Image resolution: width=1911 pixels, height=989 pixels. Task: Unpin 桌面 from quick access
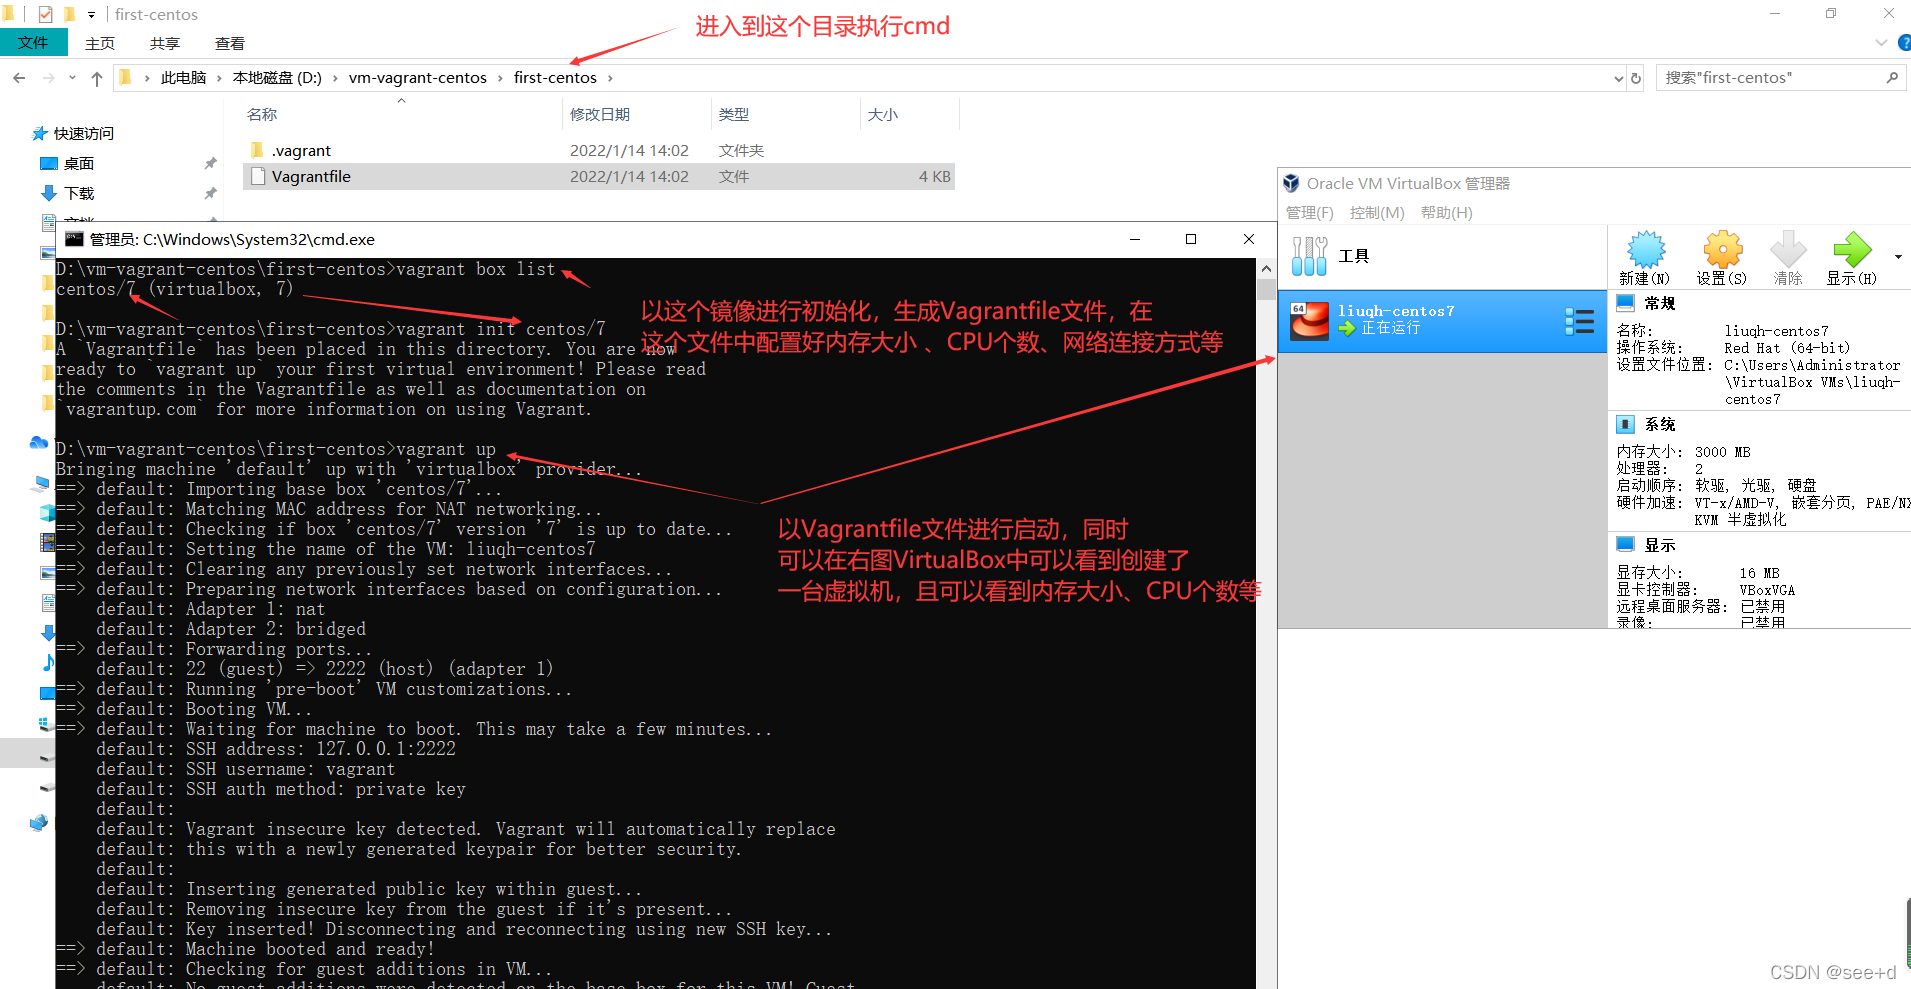(210, 163)
